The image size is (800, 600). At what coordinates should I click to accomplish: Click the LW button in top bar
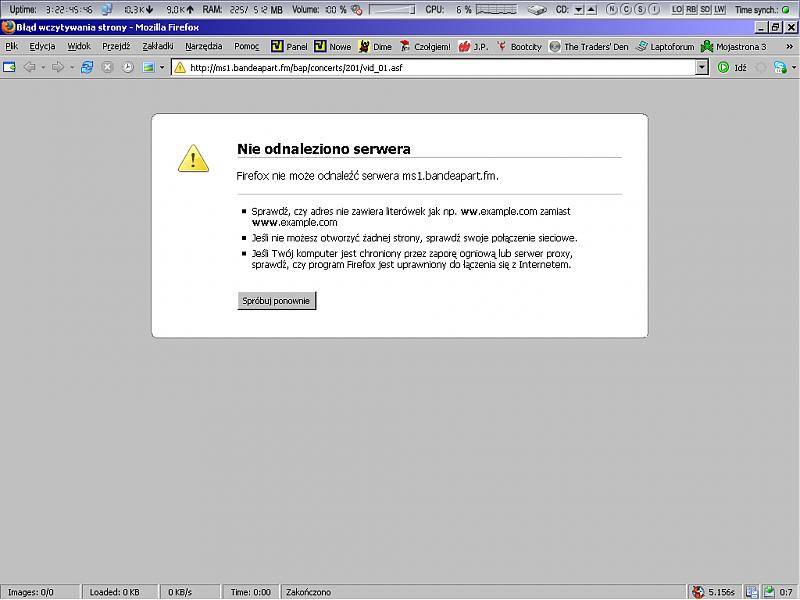720,9
